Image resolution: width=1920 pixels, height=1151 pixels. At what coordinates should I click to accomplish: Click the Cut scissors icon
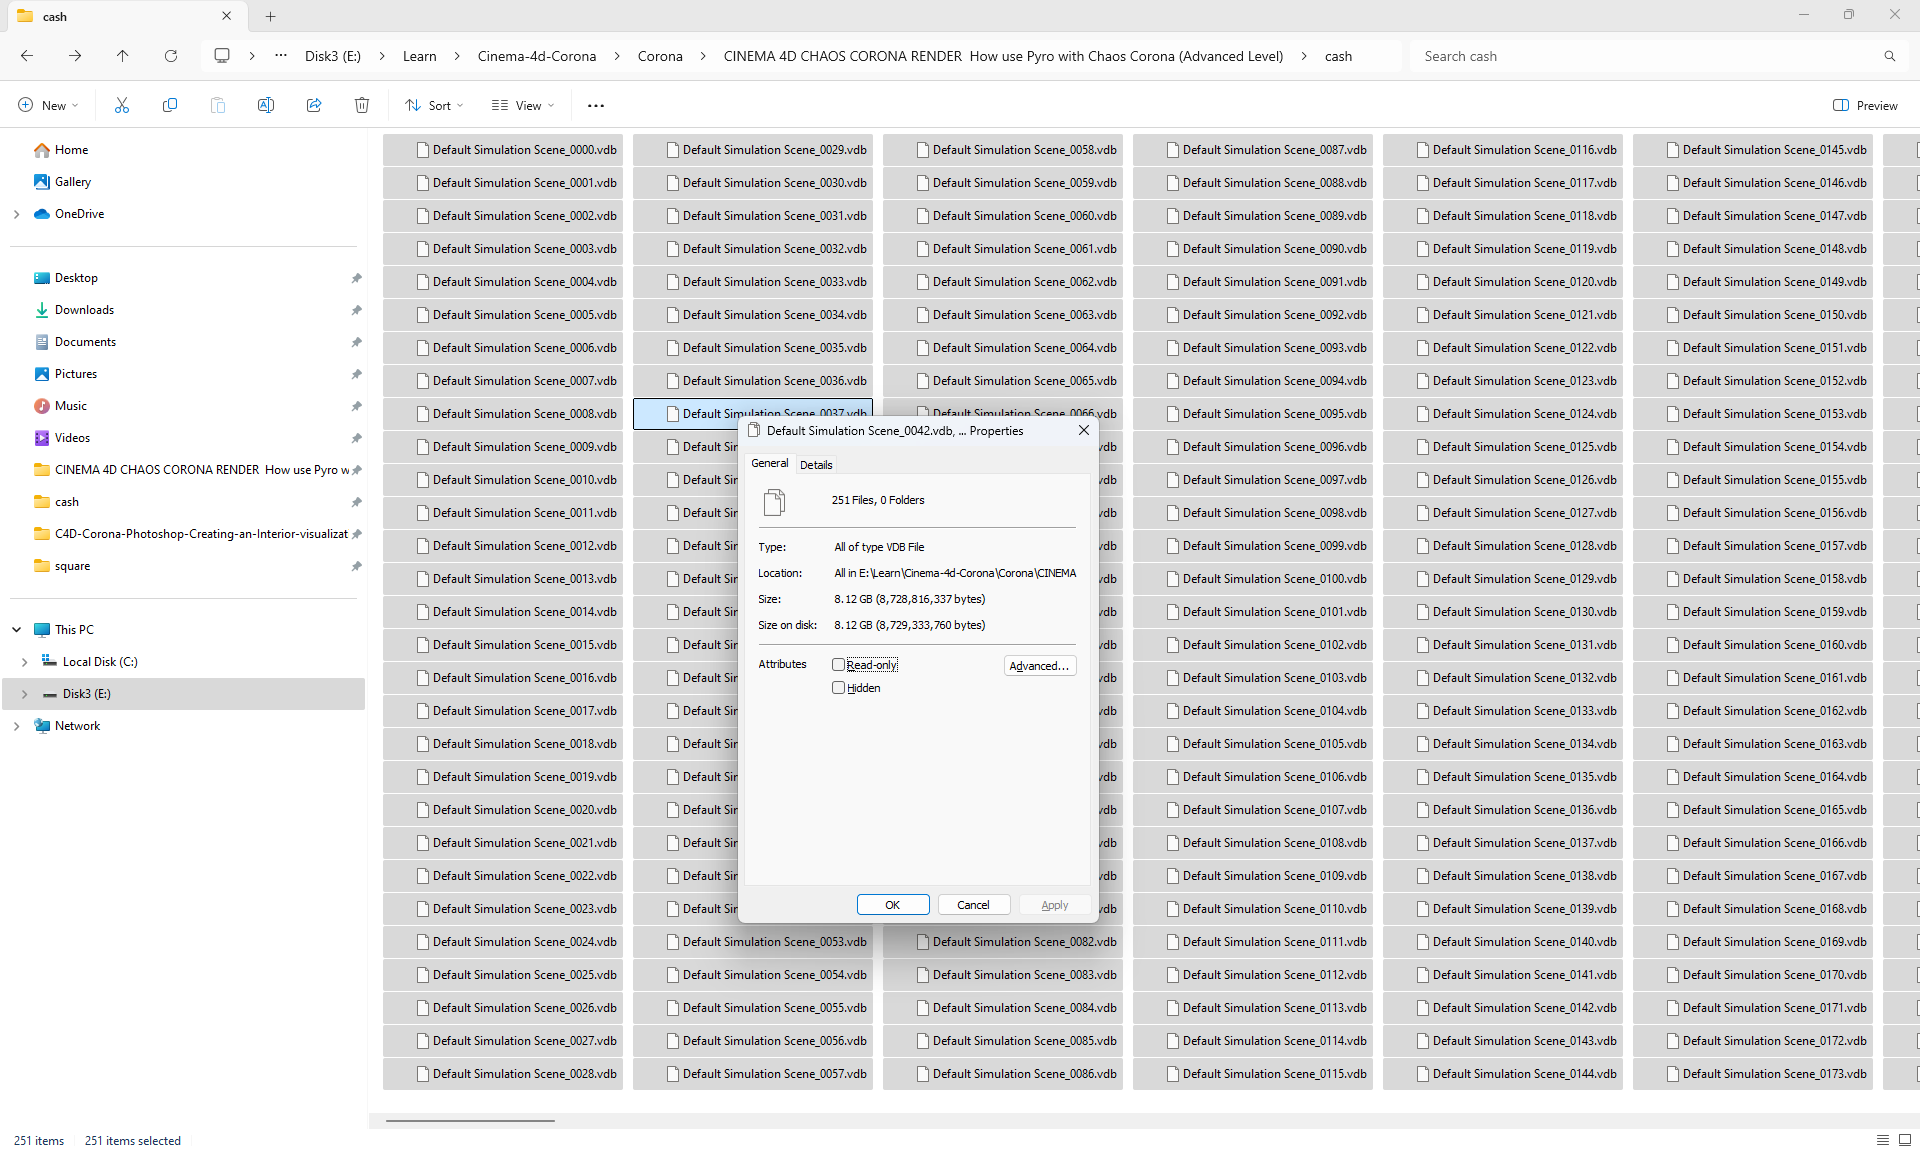(122, 105)
